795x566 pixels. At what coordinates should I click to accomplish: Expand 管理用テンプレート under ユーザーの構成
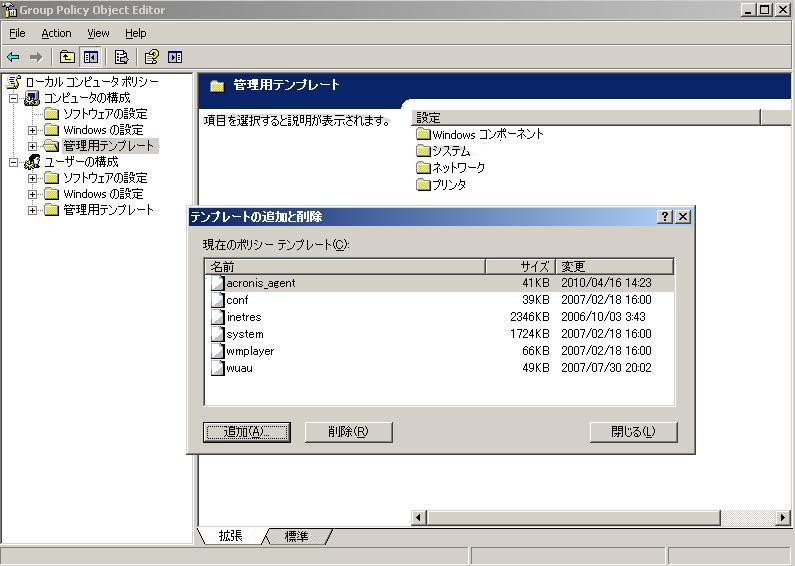coord(32,210)
